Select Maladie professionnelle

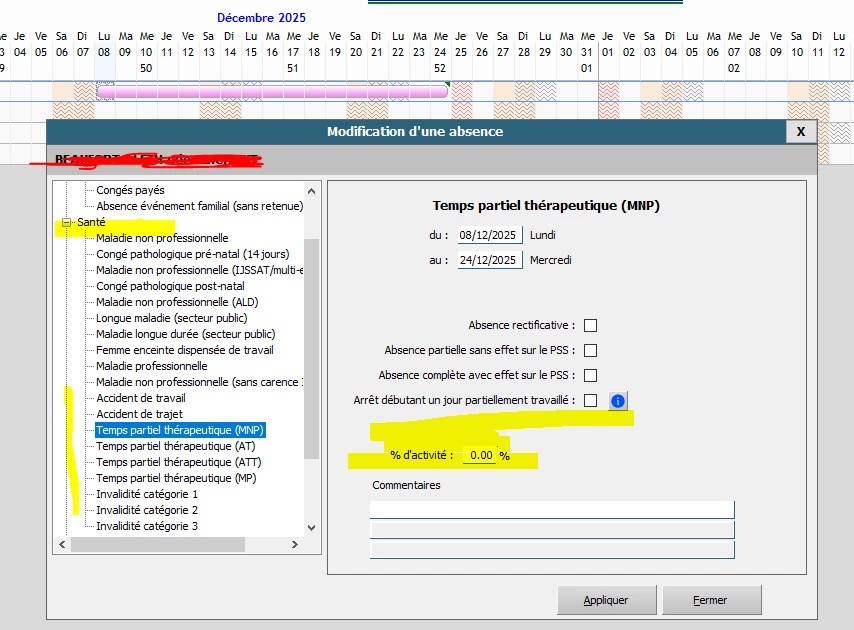pyautogui.click(x=152, y=366)
